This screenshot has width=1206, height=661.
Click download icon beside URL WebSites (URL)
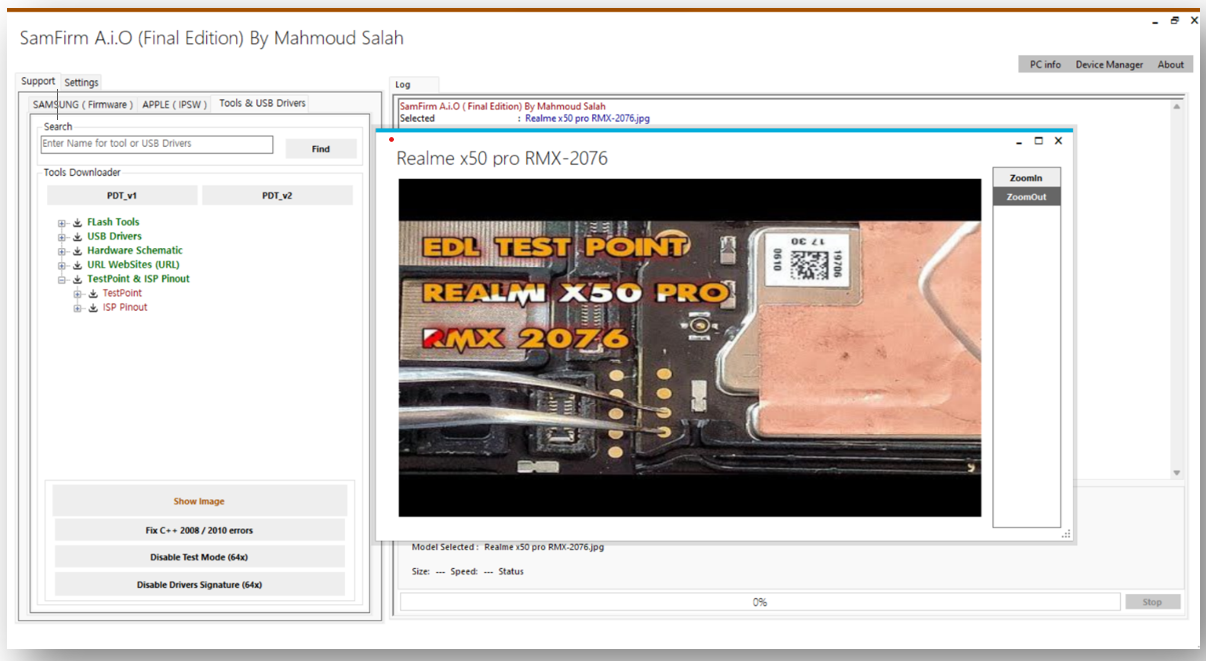point(77,265)
